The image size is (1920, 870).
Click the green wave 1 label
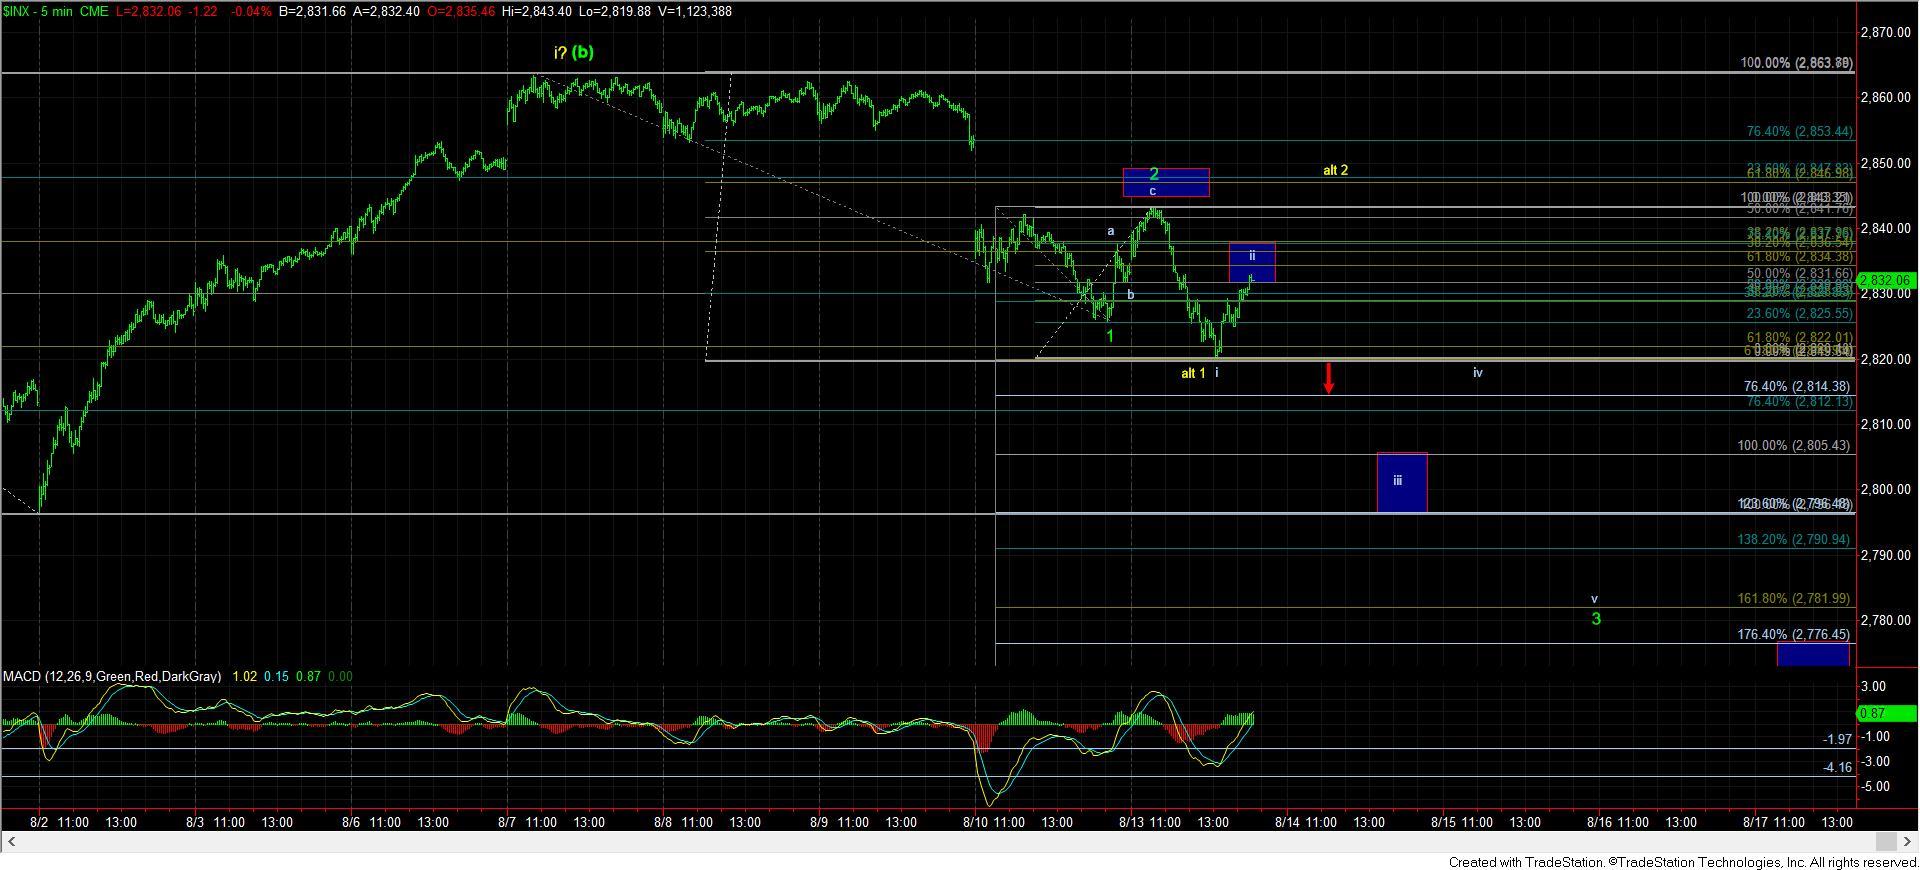click(1110, 336)
